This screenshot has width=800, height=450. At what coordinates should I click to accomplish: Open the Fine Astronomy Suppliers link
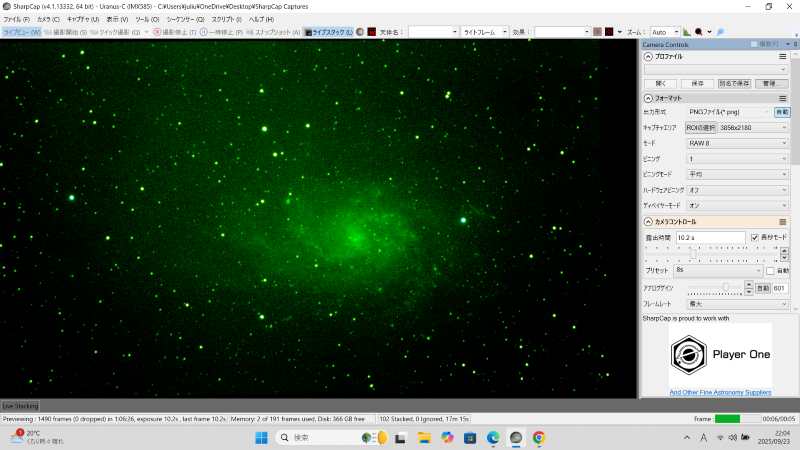[x=720, y=393]
